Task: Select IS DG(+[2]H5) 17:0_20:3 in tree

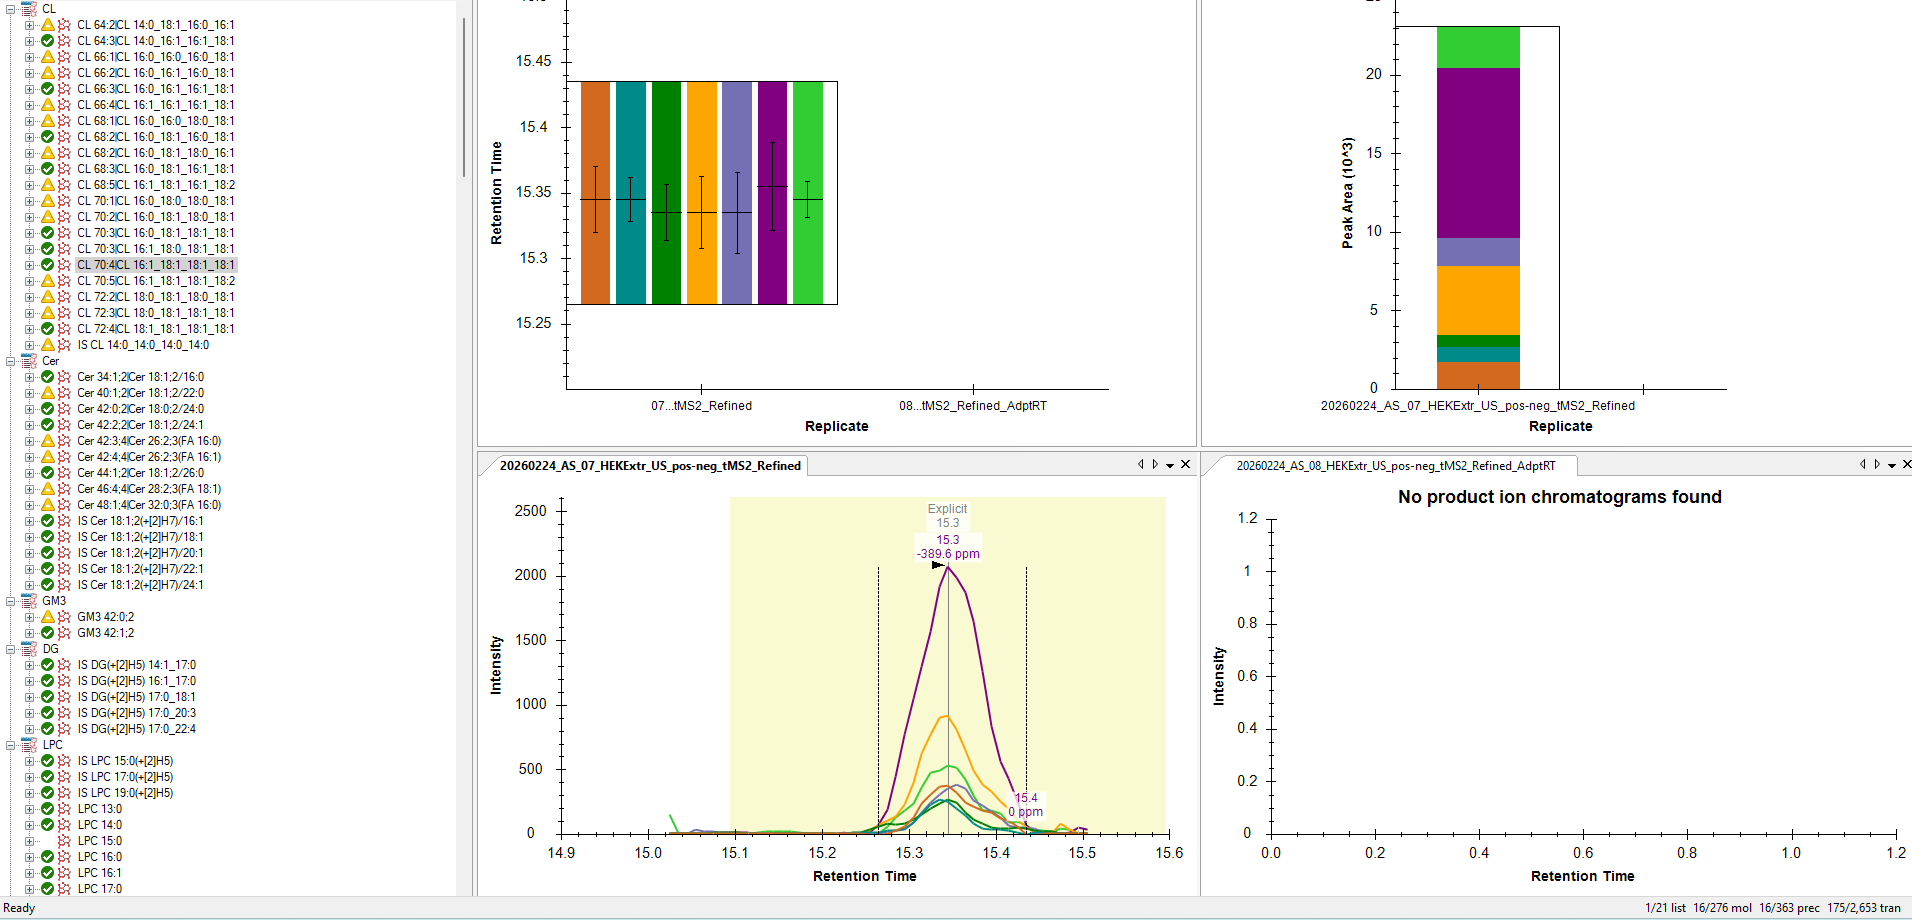Action: [137, 713]
